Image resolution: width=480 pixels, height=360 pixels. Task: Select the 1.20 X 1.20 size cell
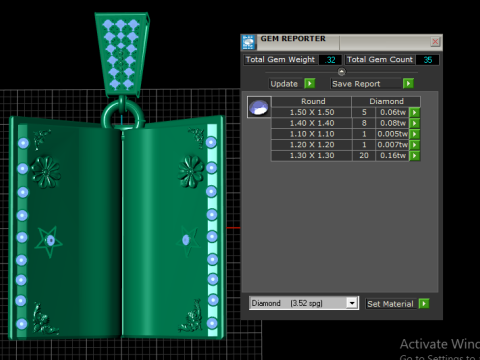pyautogui.click(x=312, y=145)
